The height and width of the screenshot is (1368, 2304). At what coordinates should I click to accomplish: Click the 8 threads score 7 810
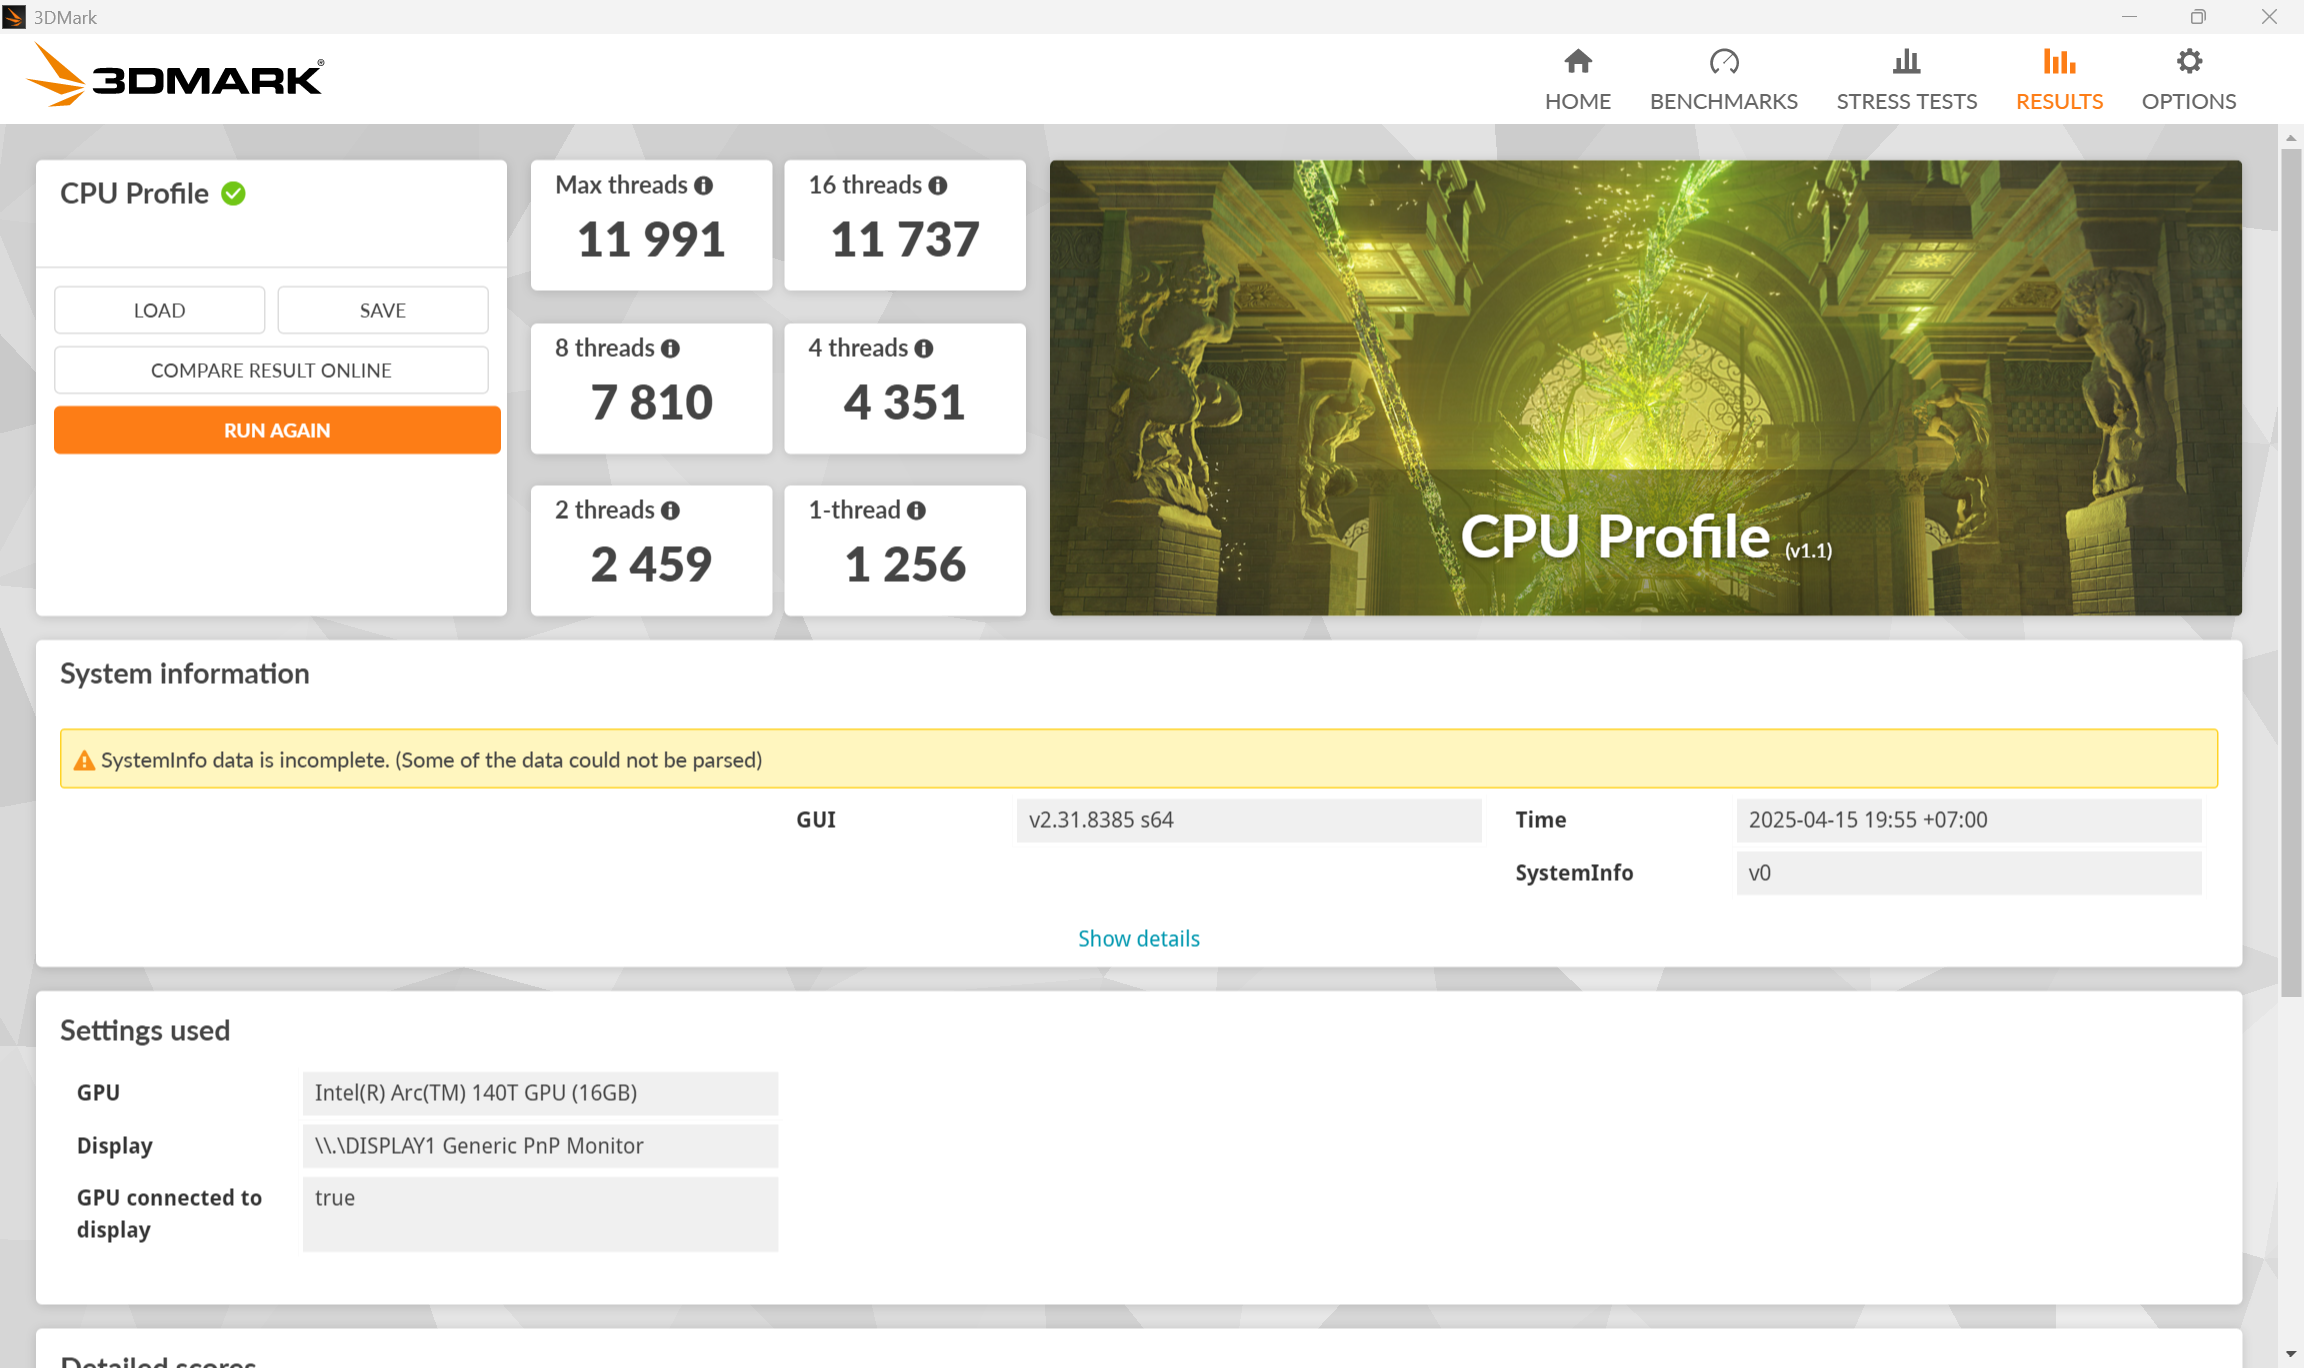(651, 403)
